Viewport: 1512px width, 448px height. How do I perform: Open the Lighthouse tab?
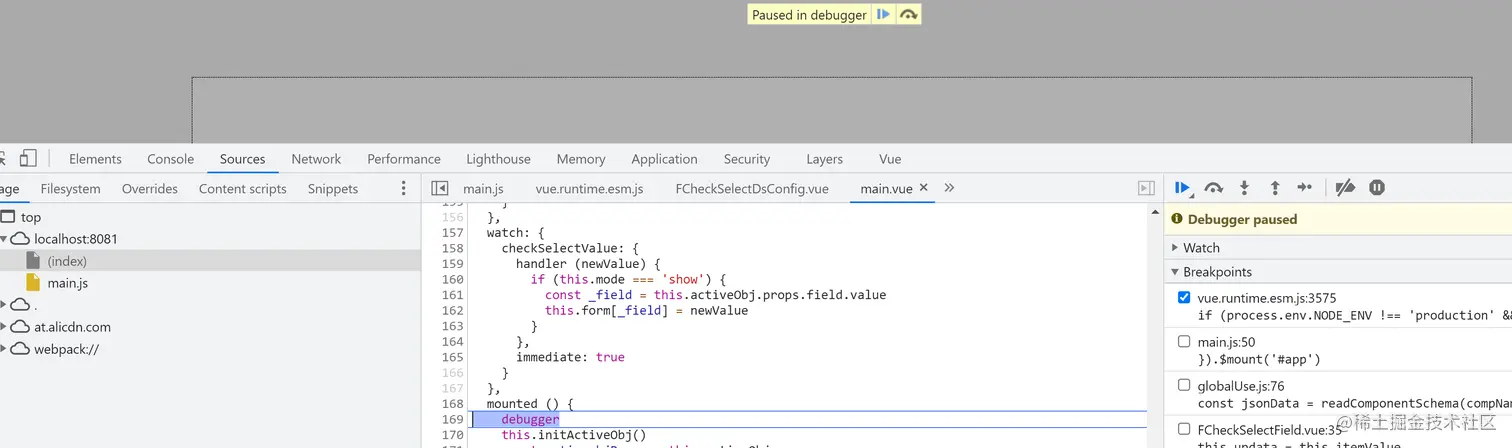click(x=498, y=159)
